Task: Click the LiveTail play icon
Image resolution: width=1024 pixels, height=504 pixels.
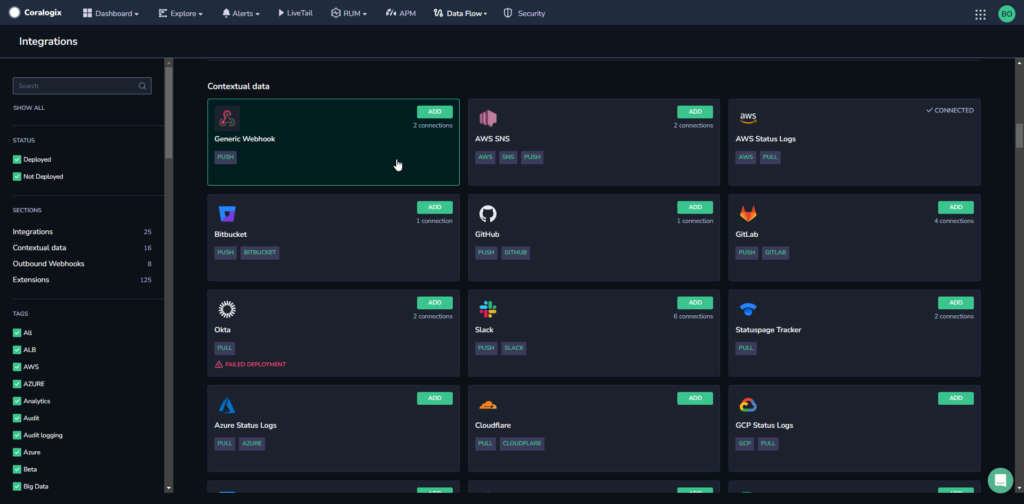Action: pos(281,13)
